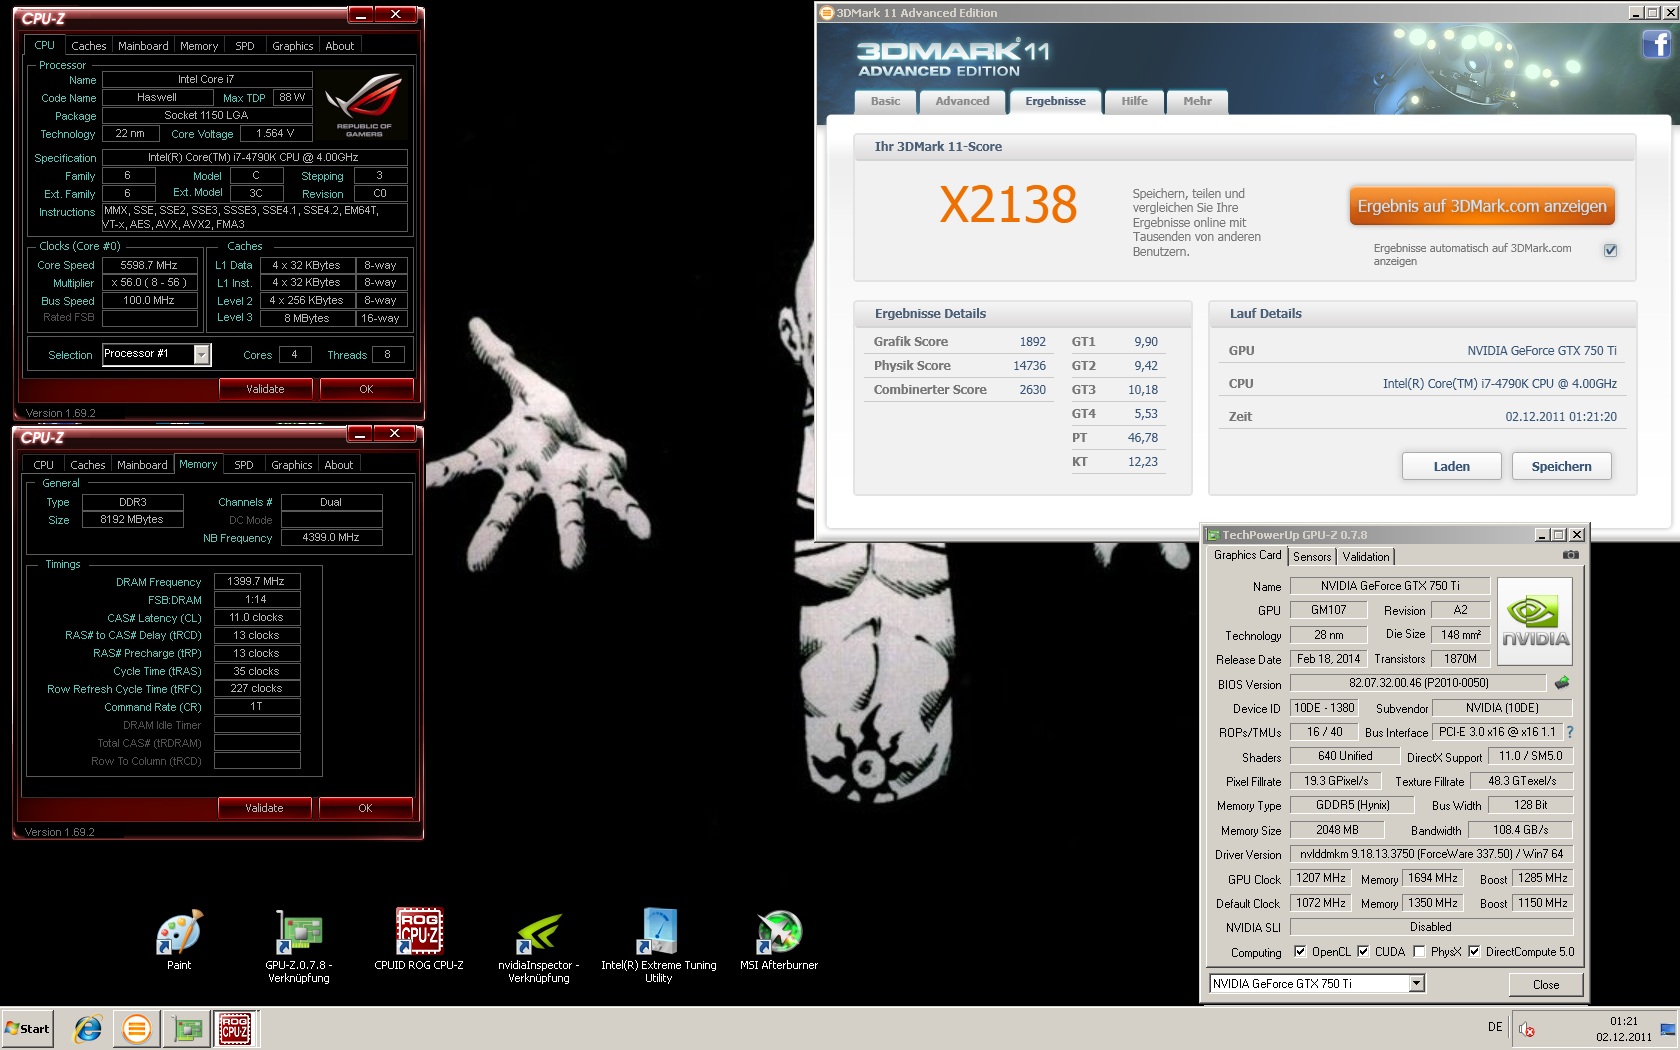This screenshot has height=1050, width=1680.
Task: Launch CPUID ROG CPU-Z desktop icon
Action: click(419, 939)
